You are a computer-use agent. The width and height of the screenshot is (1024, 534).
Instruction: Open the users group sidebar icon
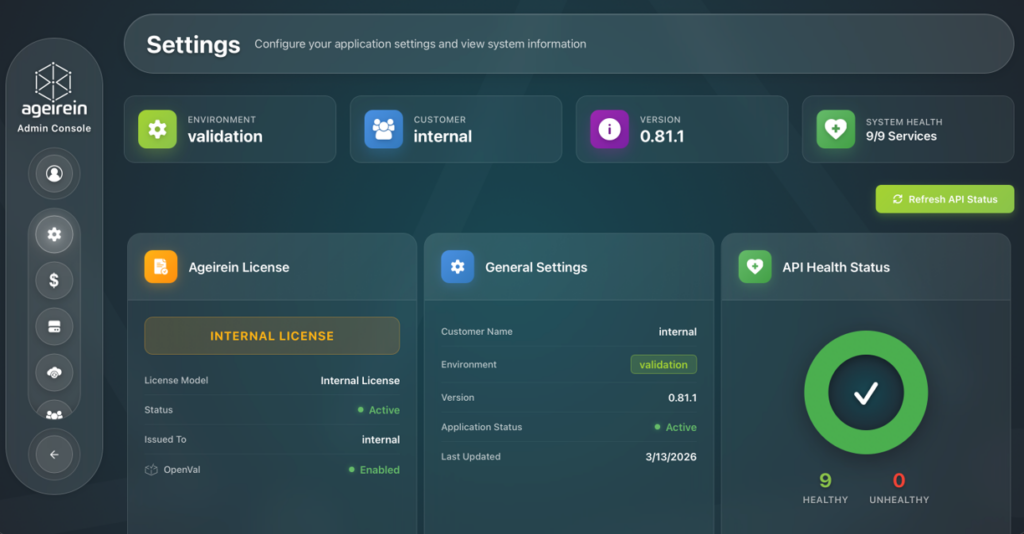tap(54, 412)
